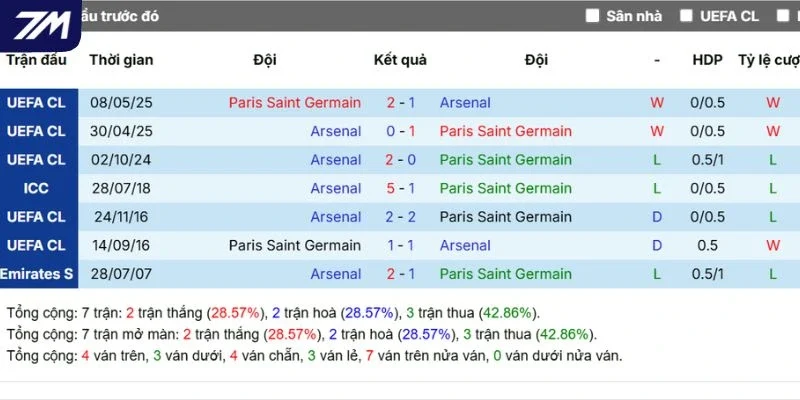Select the ICC competition label

coord(36,188)
